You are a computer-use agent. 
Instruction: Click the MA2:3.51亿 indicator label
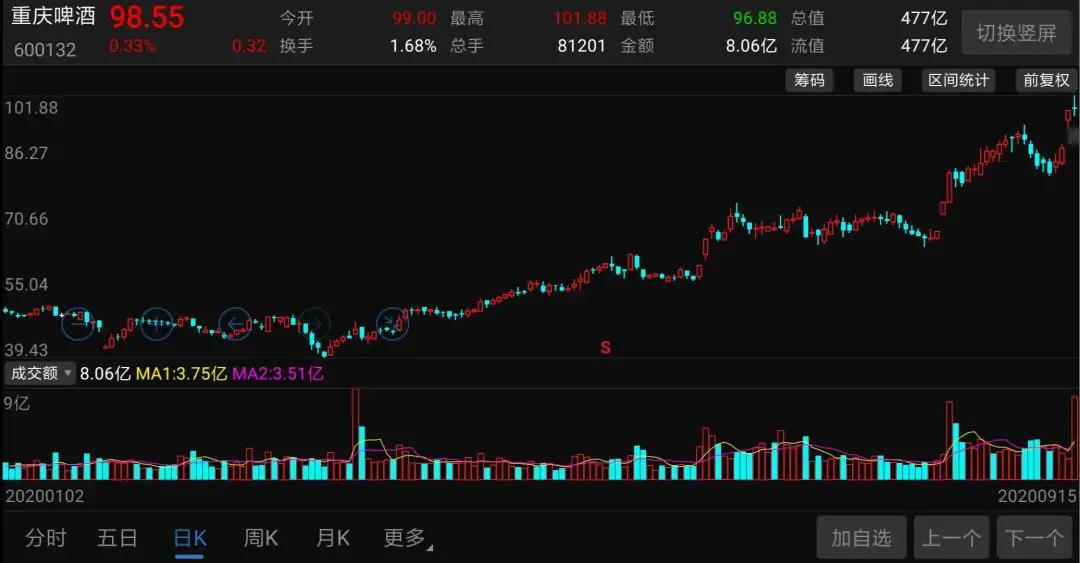tap(278, 373)
